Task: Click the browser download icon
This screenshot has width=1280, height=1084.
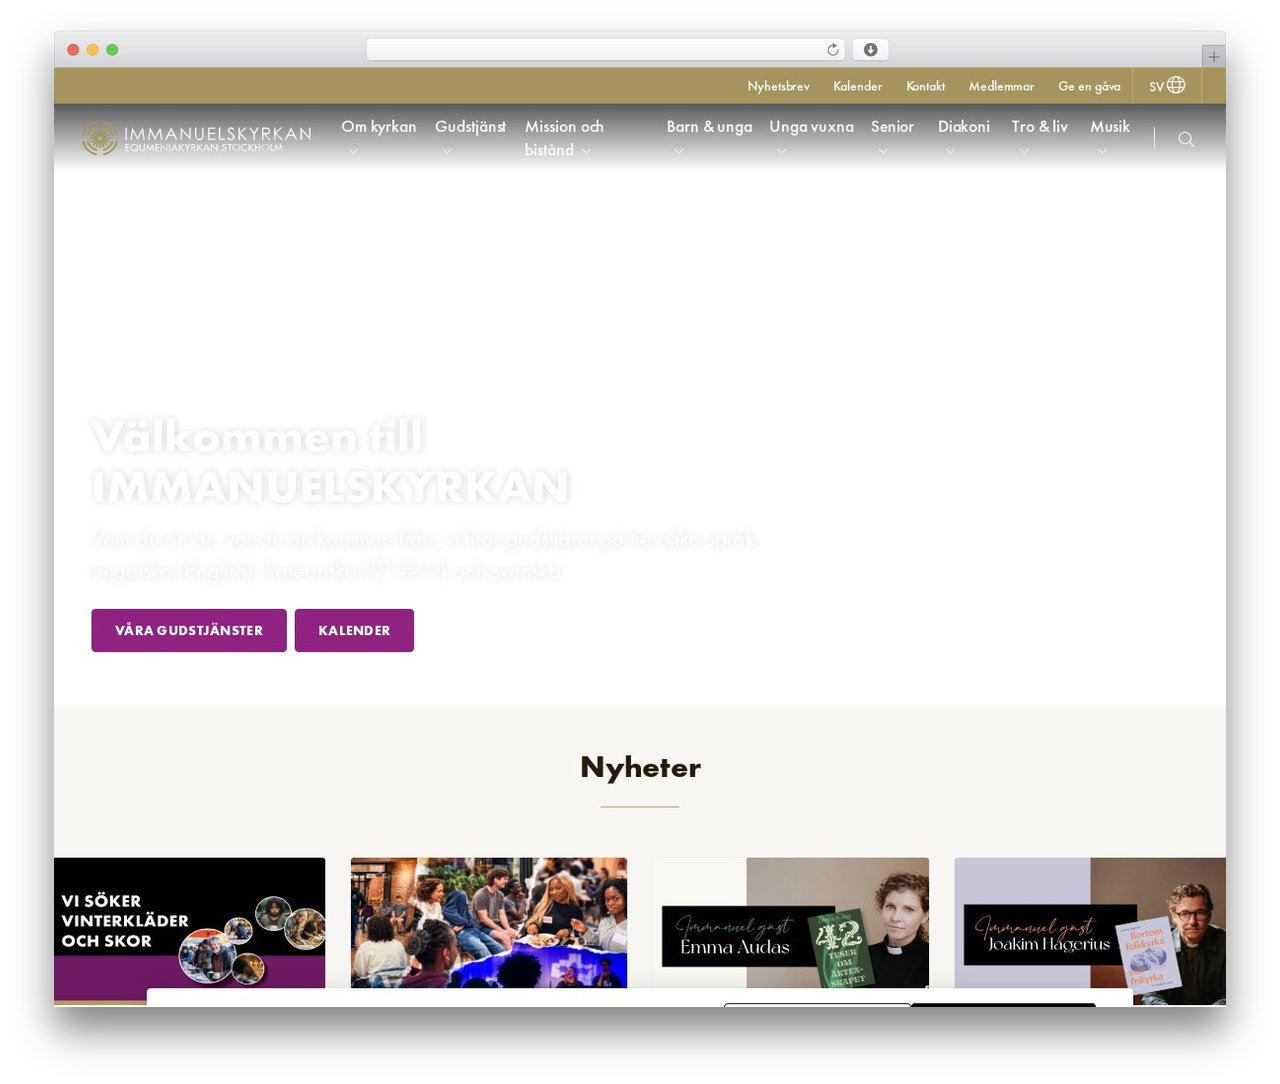Action: (x=870, y=50)
